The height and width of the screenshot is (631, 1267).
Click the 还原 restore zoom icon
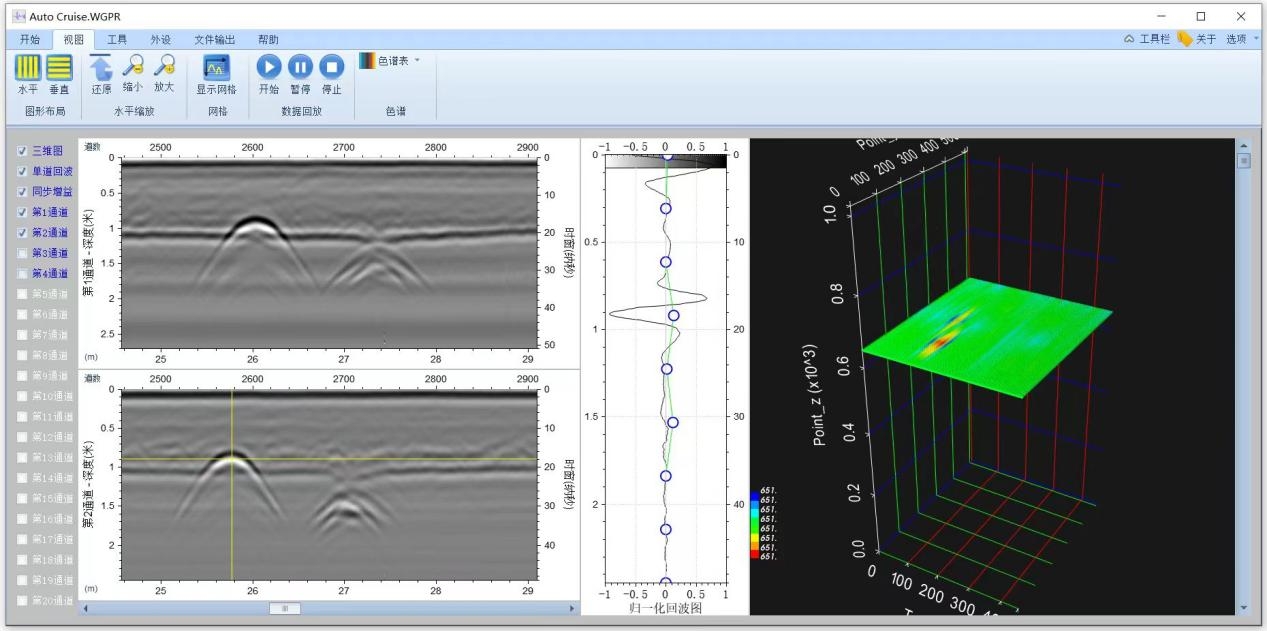[x=101, y=68]
